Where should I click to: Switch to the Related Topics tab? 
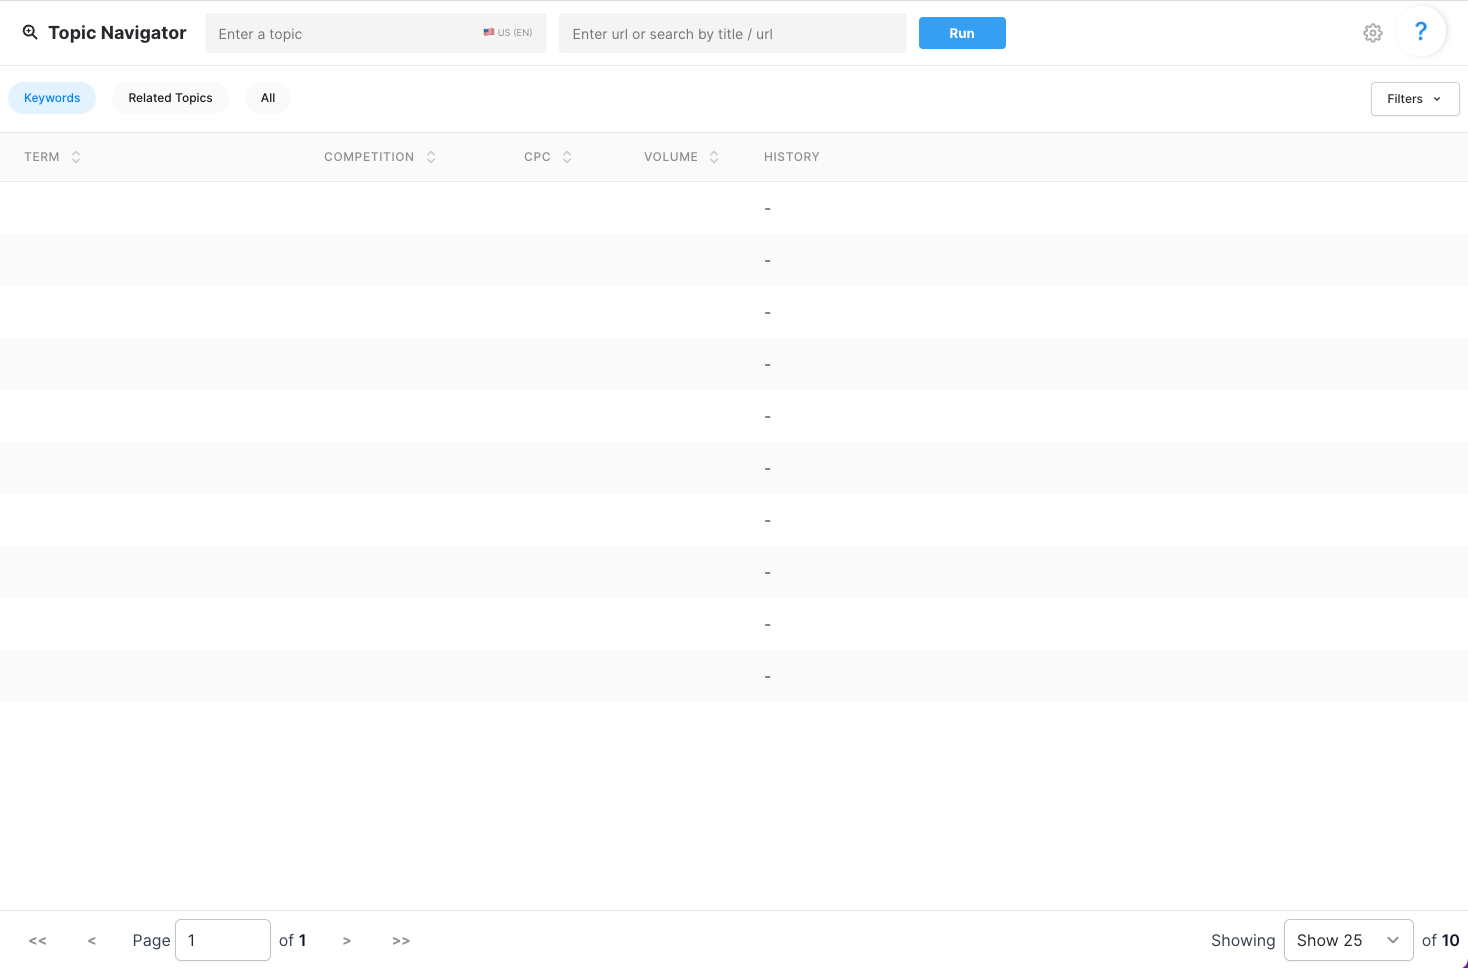170,98
